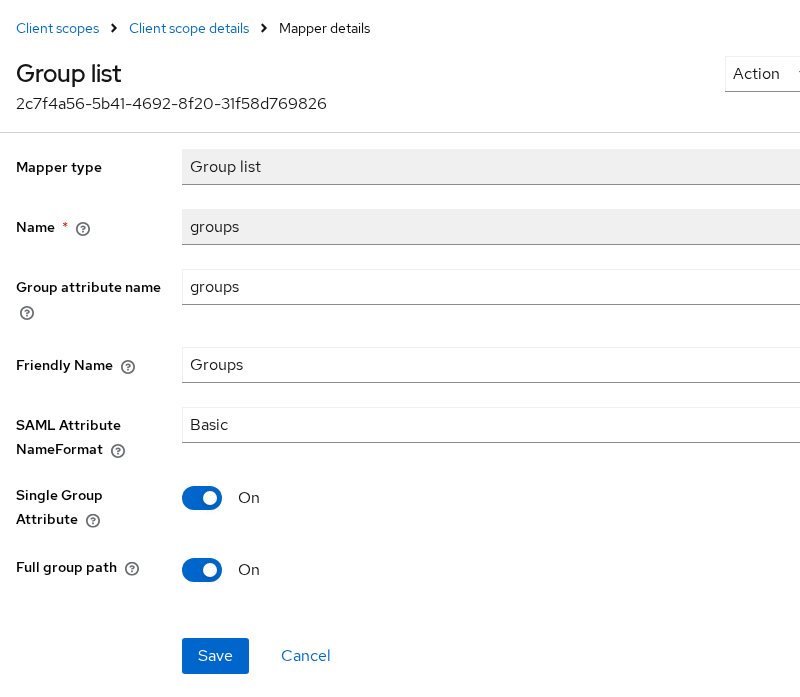800x697 pixels.
Task: Click the read-only Mapper type field
Action: [491, 167]
